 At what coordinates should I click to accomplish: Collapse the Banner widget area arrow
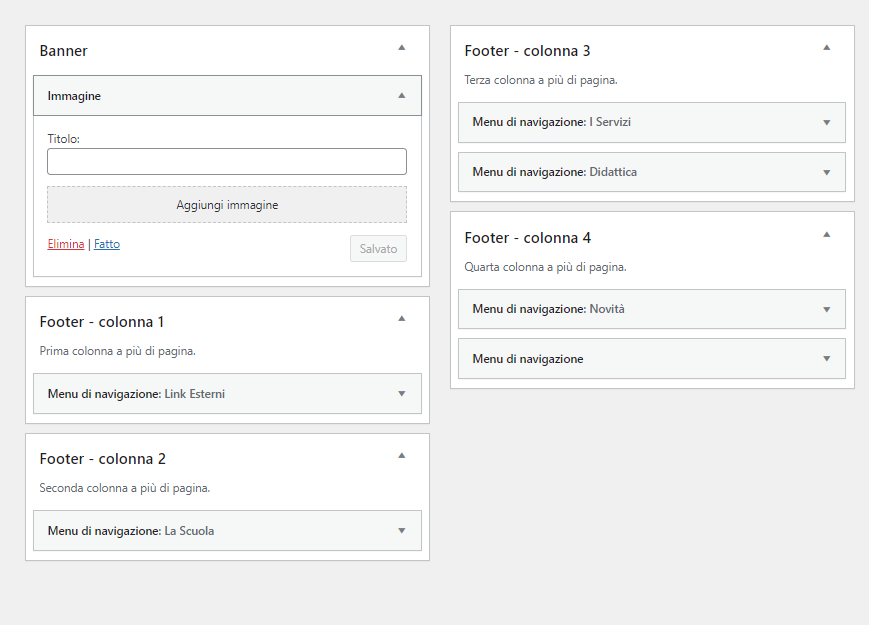coord(402,48)
